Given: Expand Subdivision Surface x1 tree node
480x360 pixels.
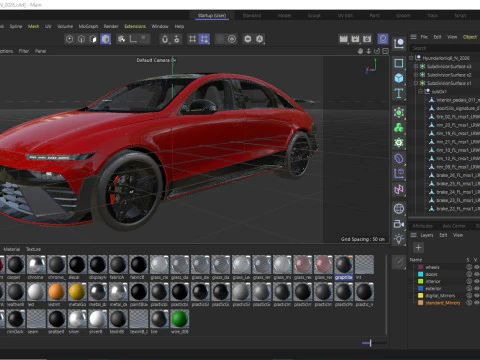Looking at the screenshot, I should point(416,83).
